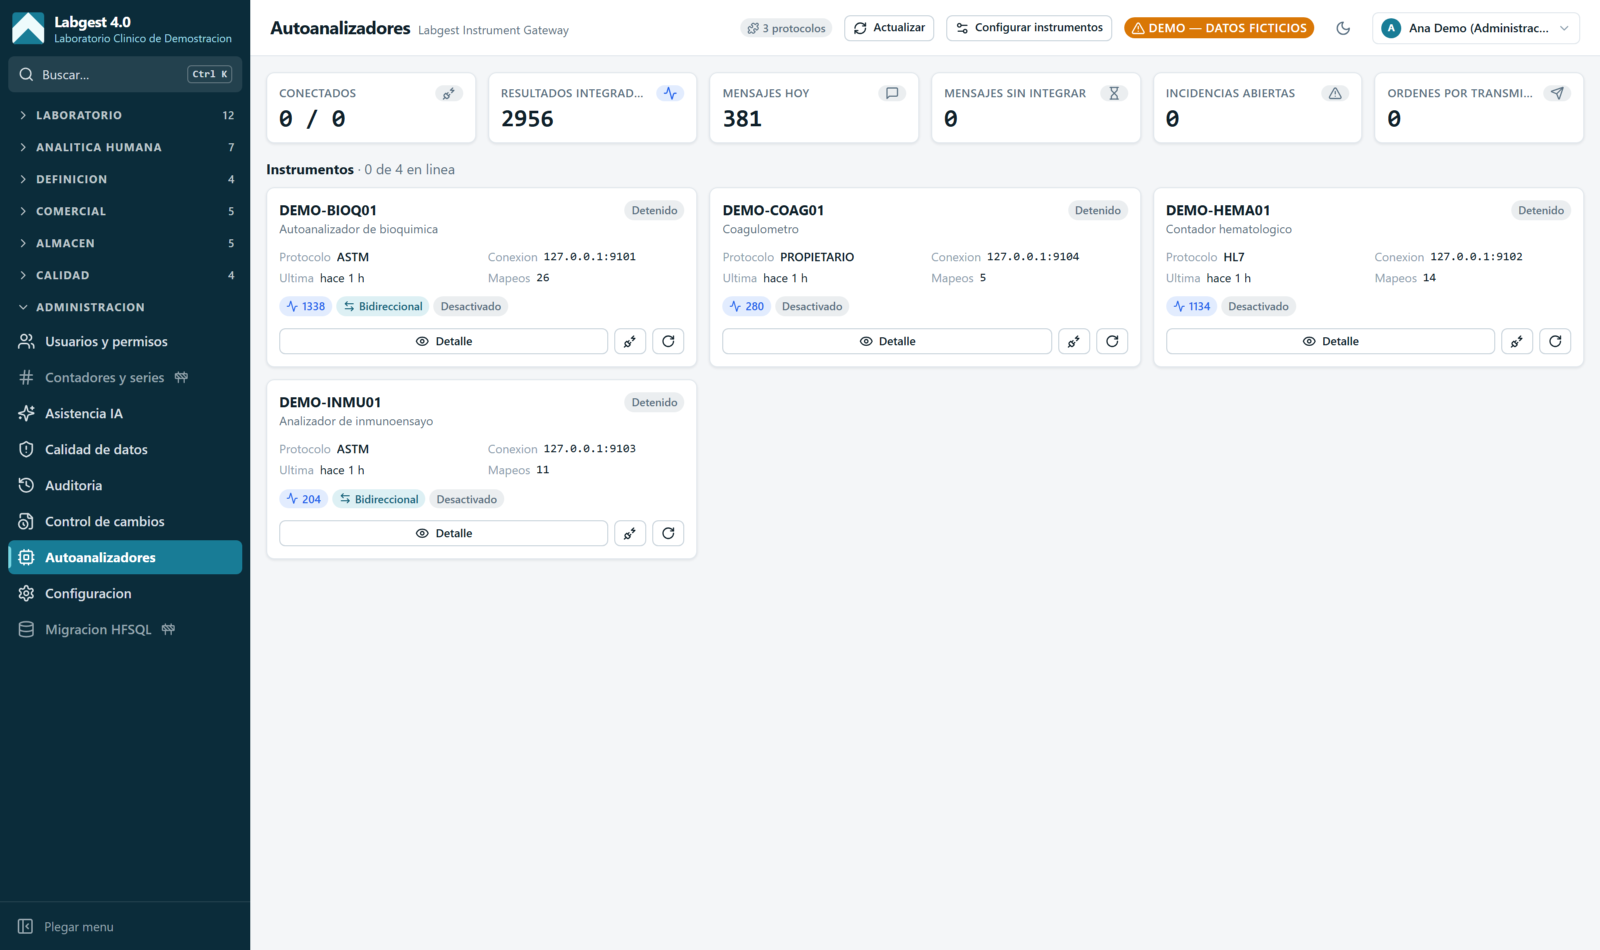Click plug icon in Conectados card
The image size is (1600, 950).
tap(449, 93)
